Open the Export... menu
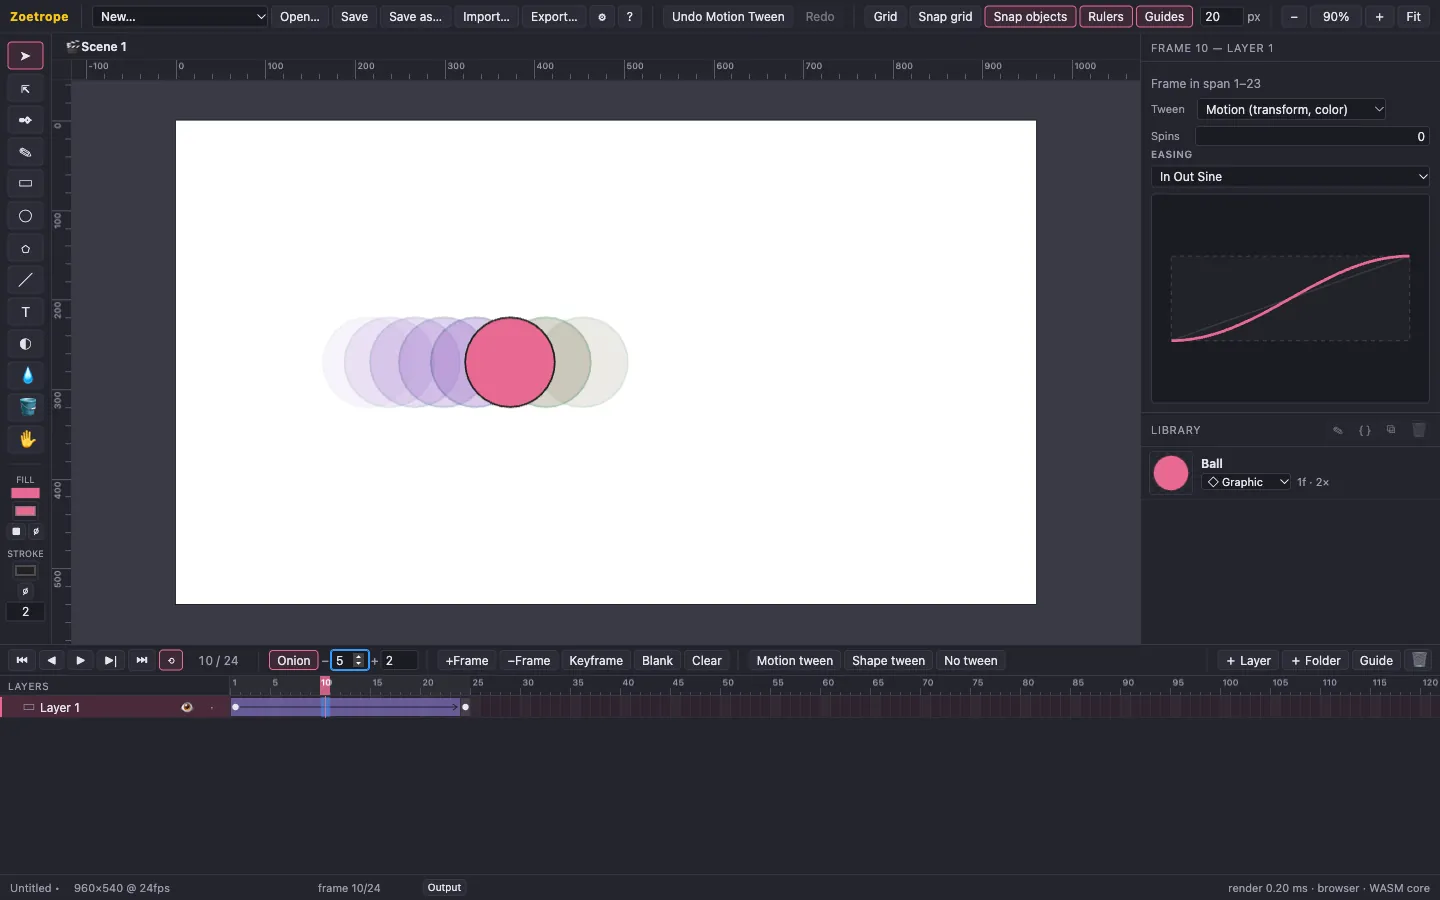 pyautogui.click(x=554, y=17)
